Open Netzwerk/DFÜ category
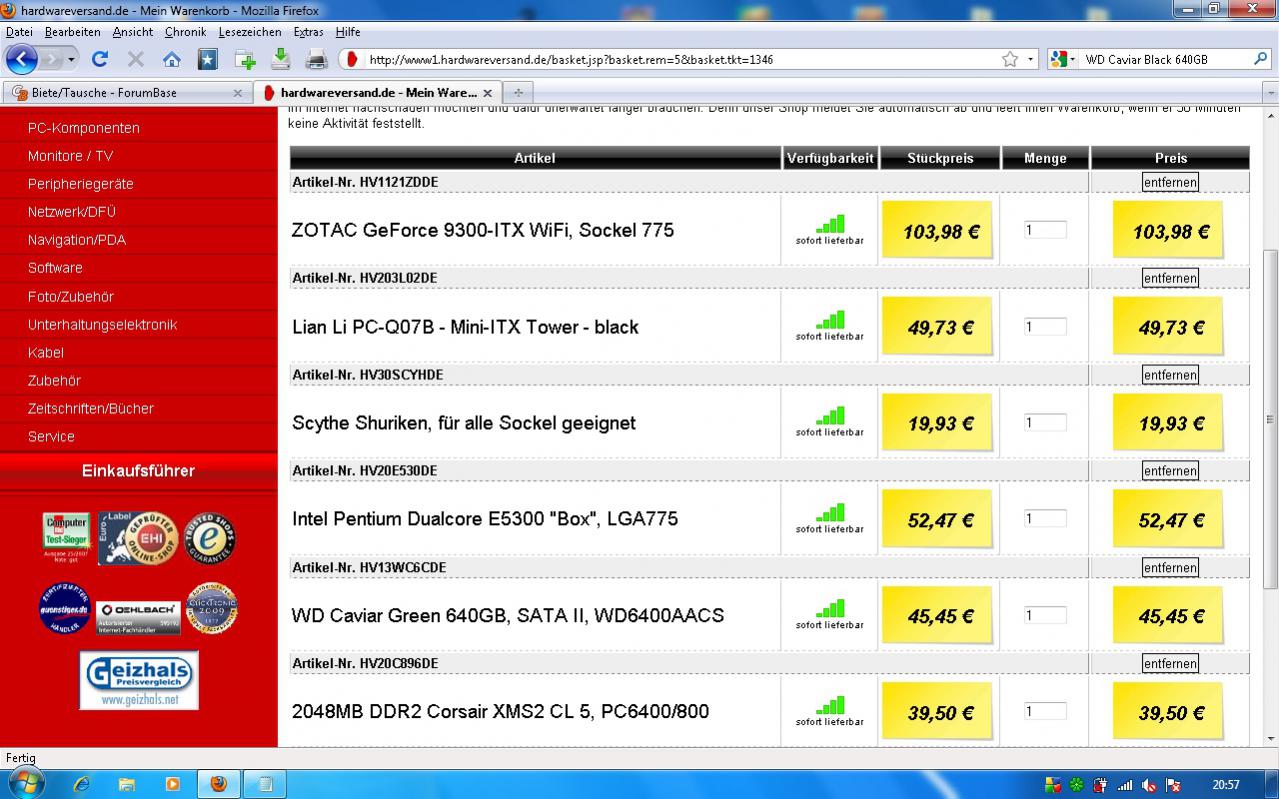The image size is (1279, 799). tap(72, 212)
